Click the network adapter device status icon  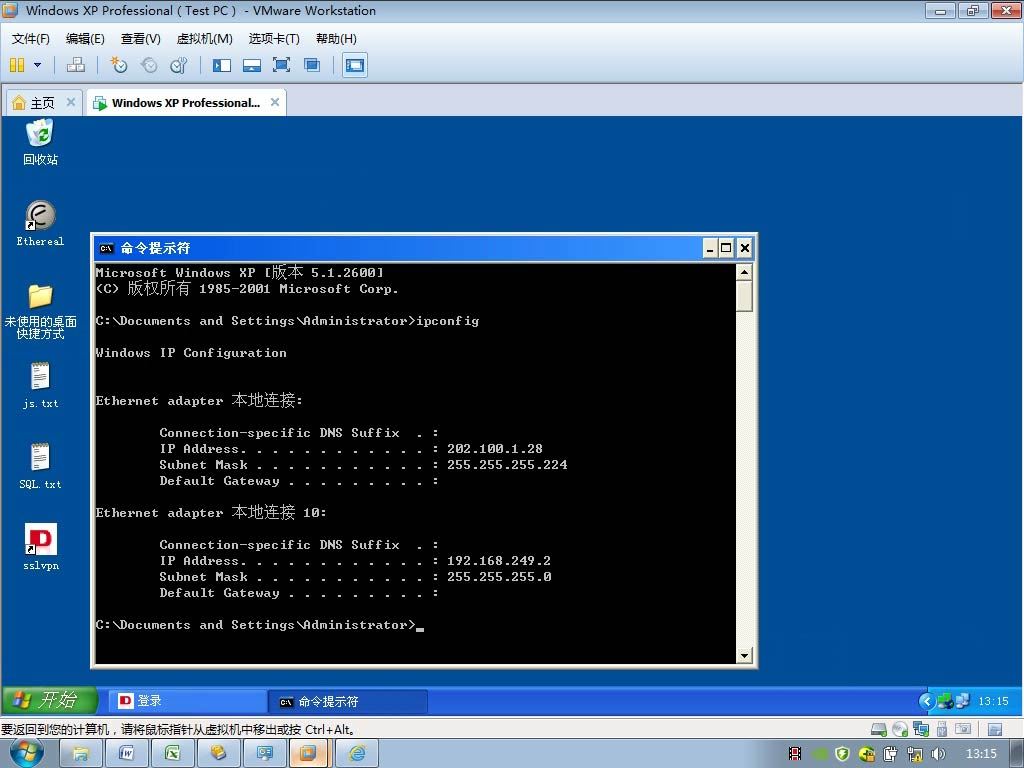pyautogui.click(x=921, y=729)
